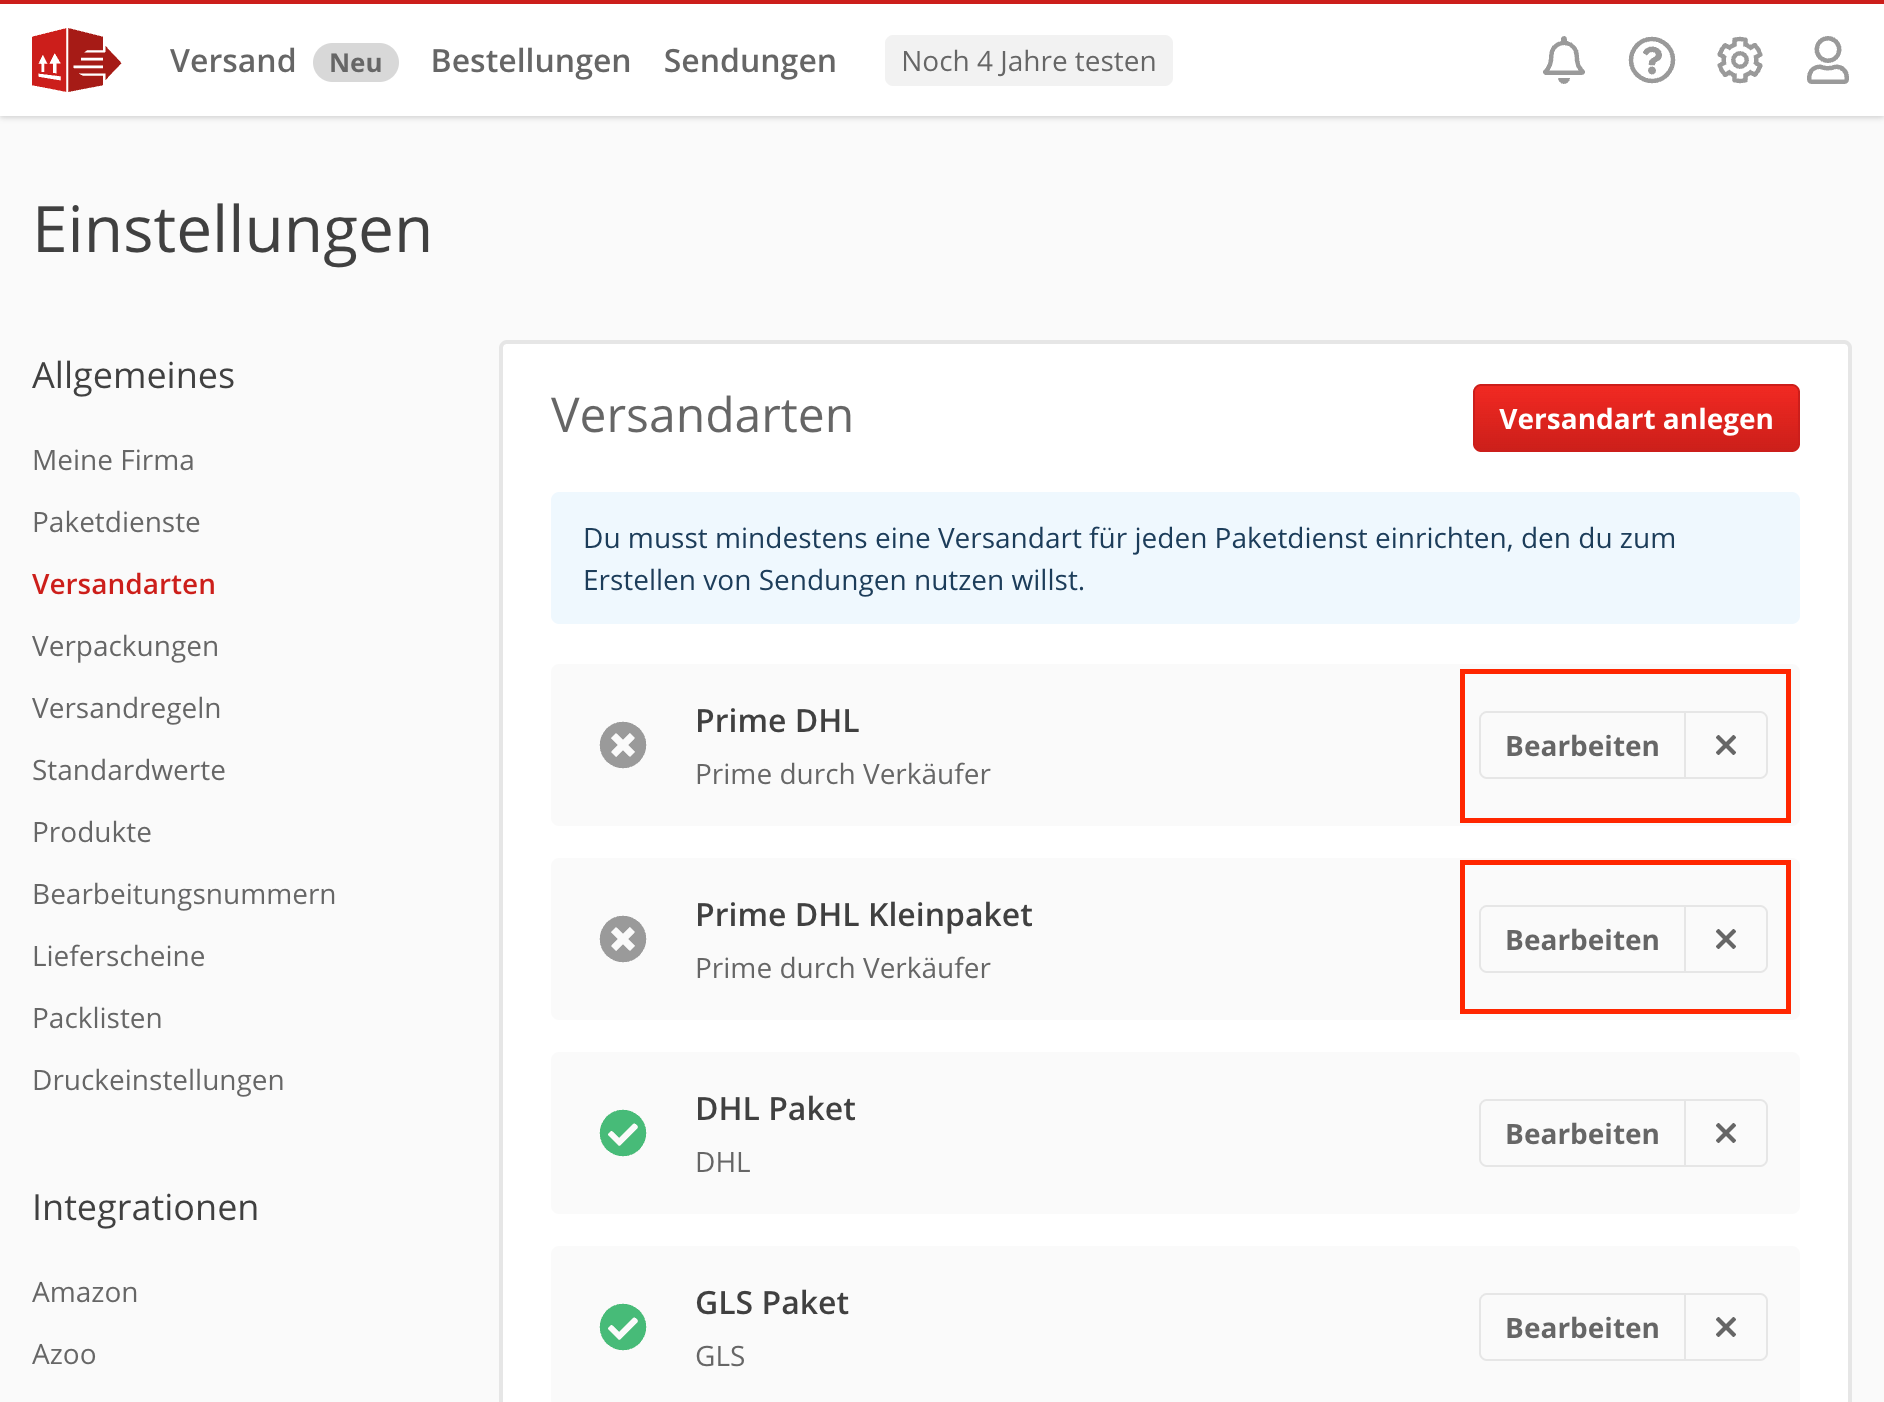Edit the GLS Paket shipping method
Image resolution: width=1884 pixels, height=1402 pixels.
1582,1327
